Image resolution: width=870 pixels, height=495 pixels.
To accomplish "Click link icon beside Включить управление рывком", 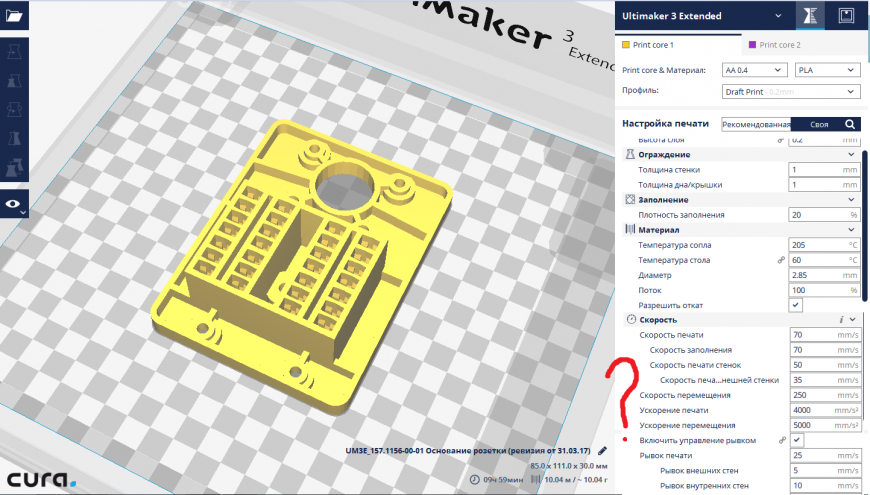I will pos(782,440).
